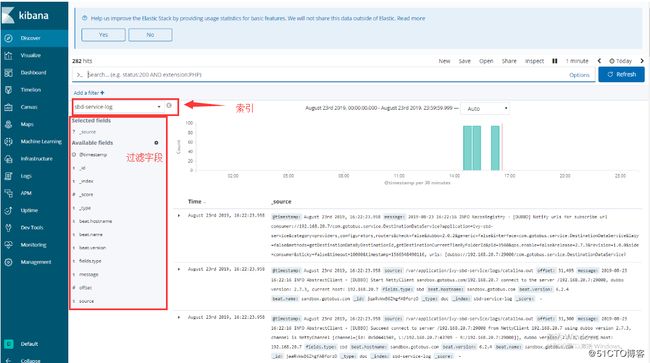This screenshot has width=650, height=363.
Task: Click Inspect in the top menu
Action: (x=534, y=61)
